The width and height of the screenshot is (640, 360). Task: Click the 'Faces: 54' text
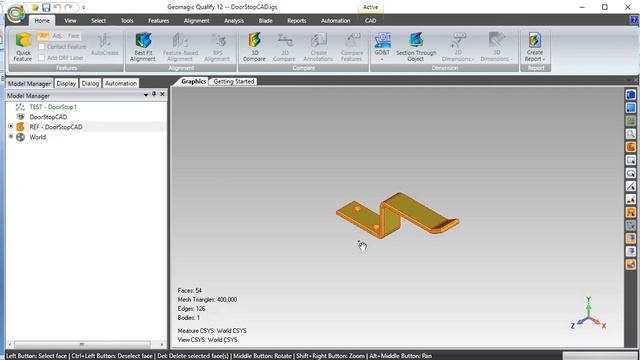click(189, 291)
